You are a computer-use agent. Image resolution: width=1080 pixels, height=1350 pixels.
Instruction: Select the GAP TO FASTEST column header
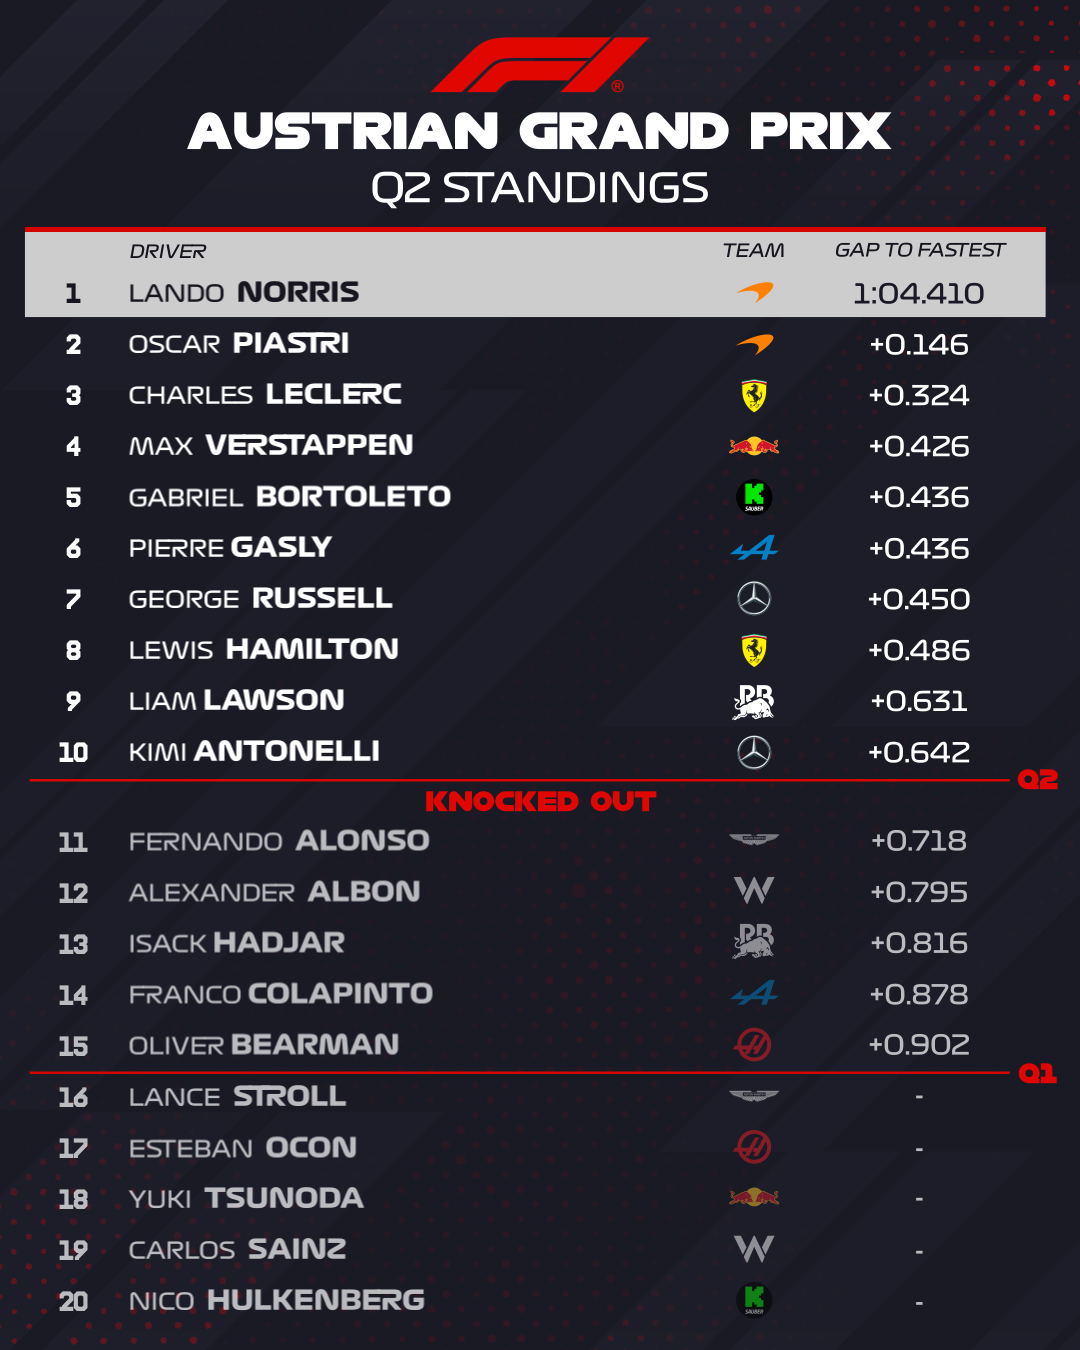click(x=920, y=250)
